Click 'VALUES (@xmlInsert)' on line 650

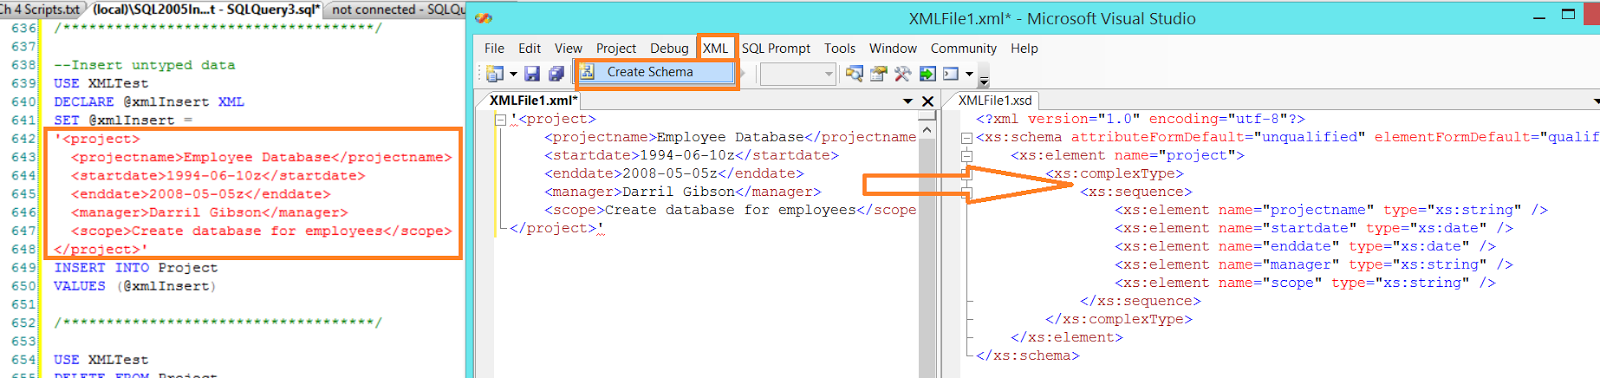(x=135, y=286)
